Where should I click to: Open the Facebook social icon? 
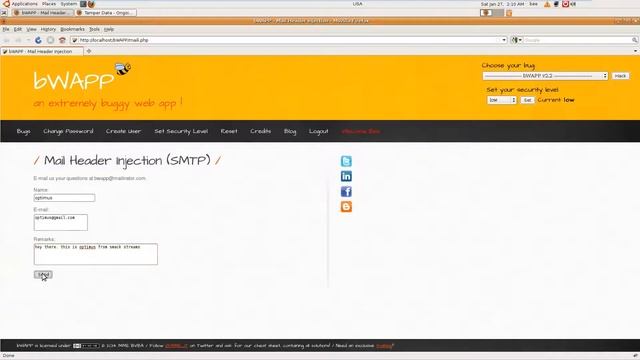tap(346, 191)
